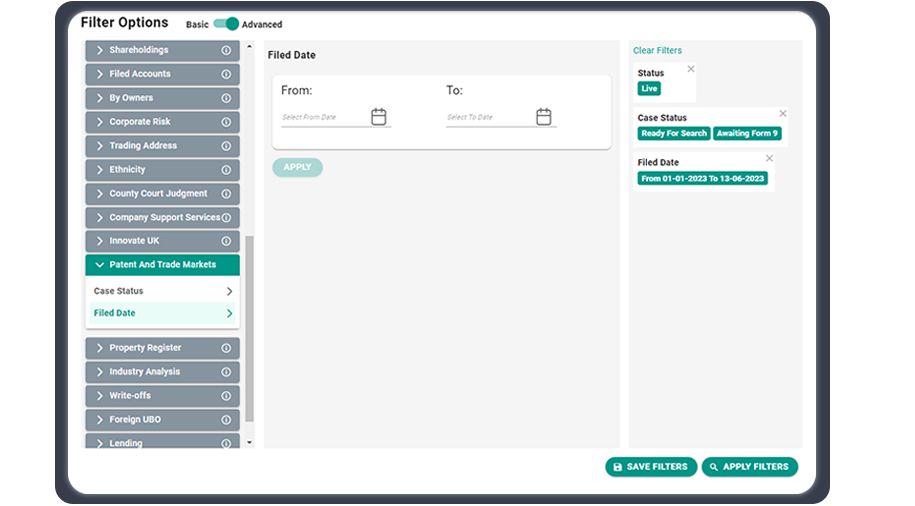
Task: Click the Apply Filters button
Action: tap(749, 467)
